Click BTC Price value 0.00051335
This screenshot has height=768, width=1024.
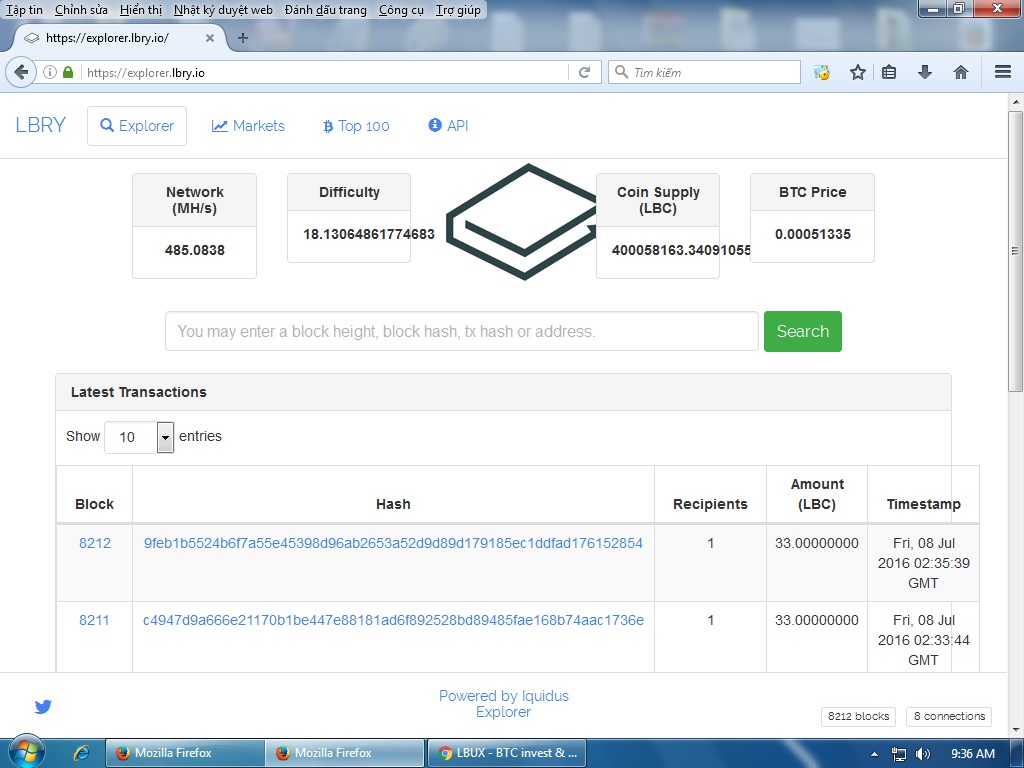pyautogui.click(x=812, y=234)
